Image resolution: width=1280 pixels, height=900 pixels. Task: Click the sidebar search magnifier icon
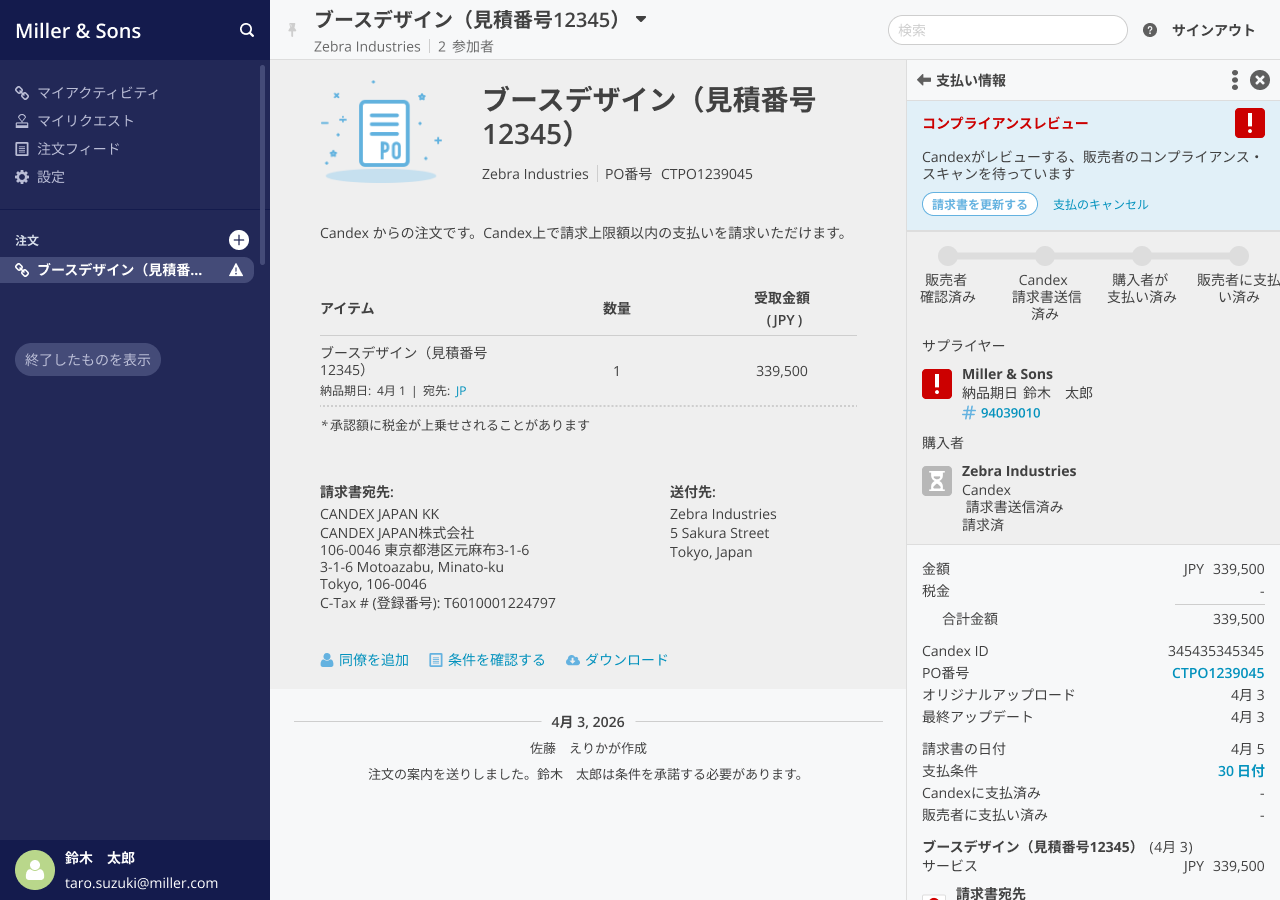(247, 30)
